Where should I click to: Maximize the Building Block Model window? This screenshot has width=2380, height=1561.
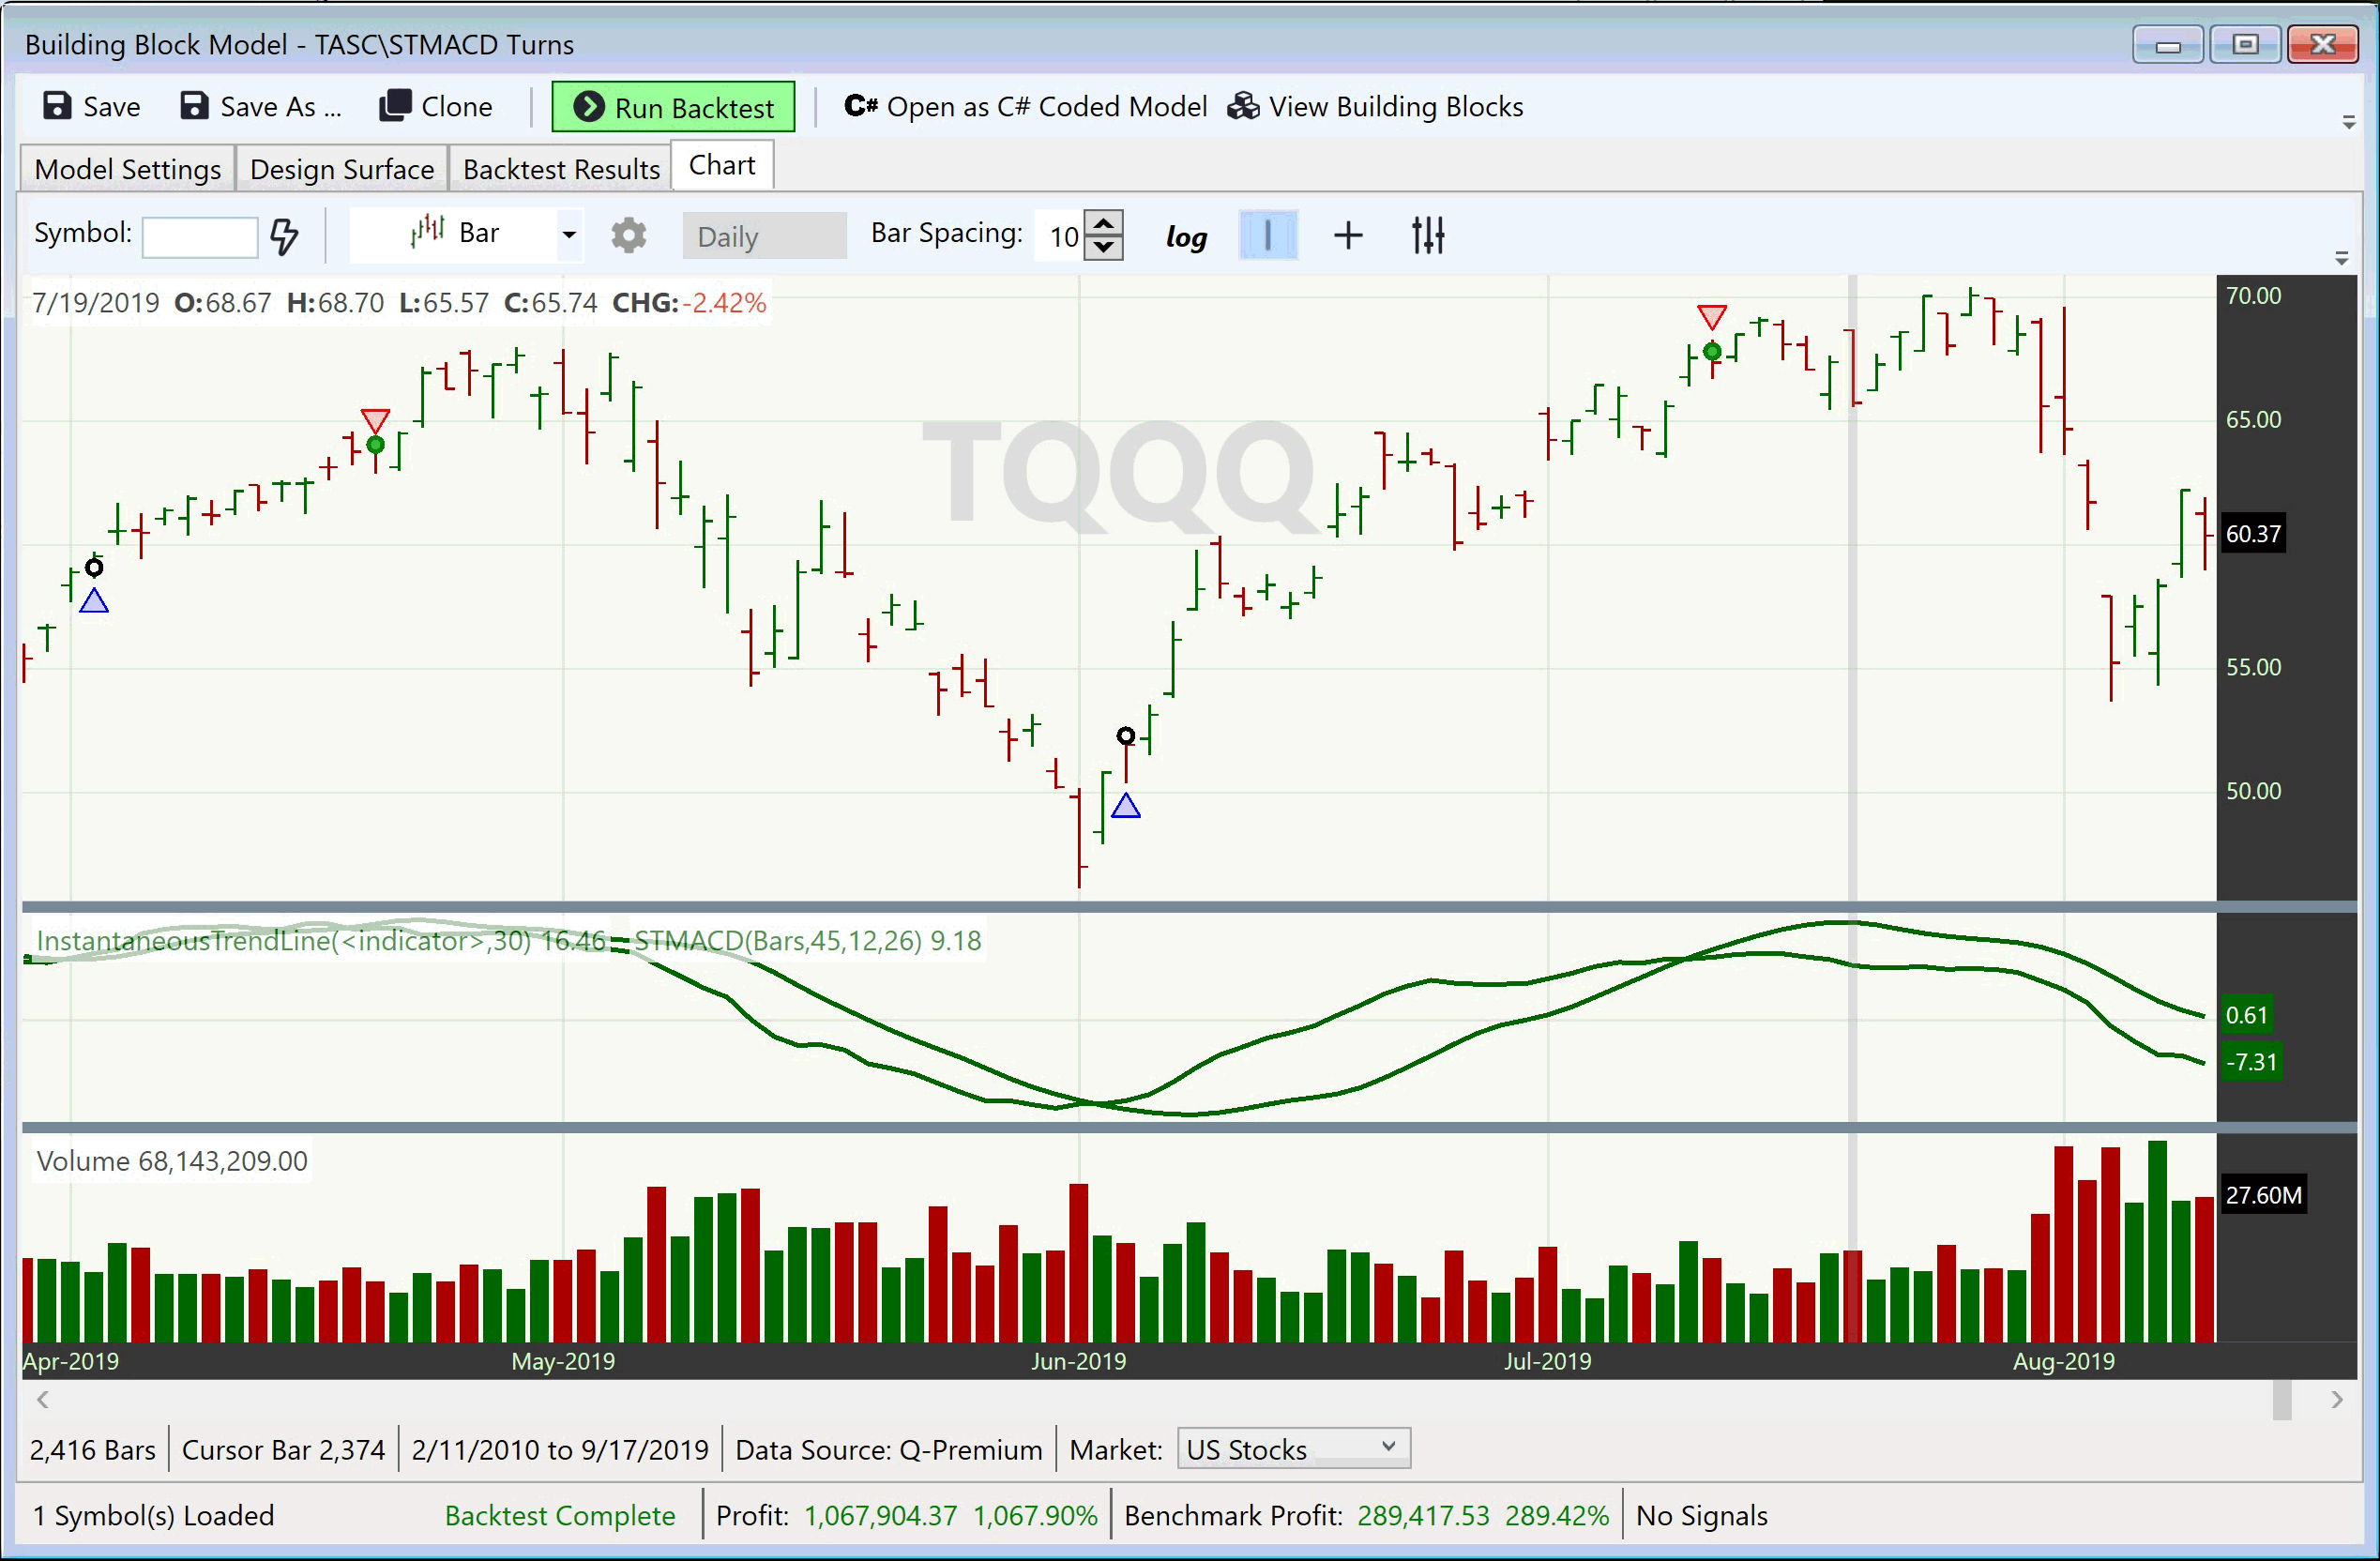click(2245, 45)
